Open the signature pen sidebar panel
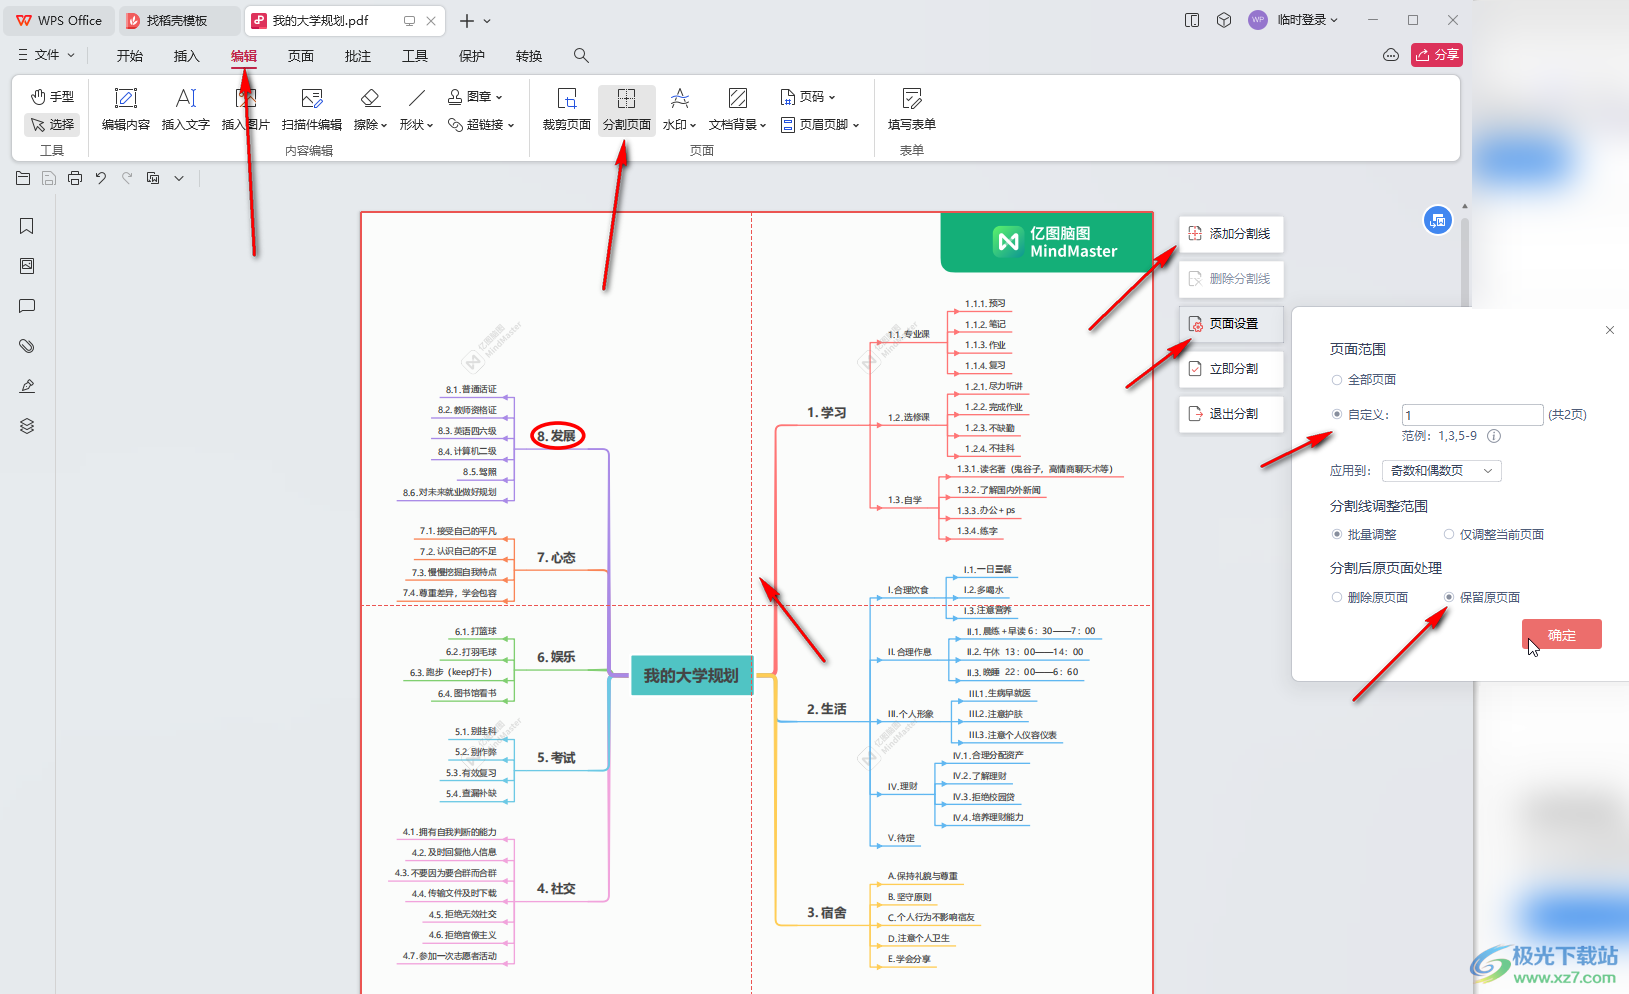This screenshot has height=994, width=1629. [x=27, y=386]
